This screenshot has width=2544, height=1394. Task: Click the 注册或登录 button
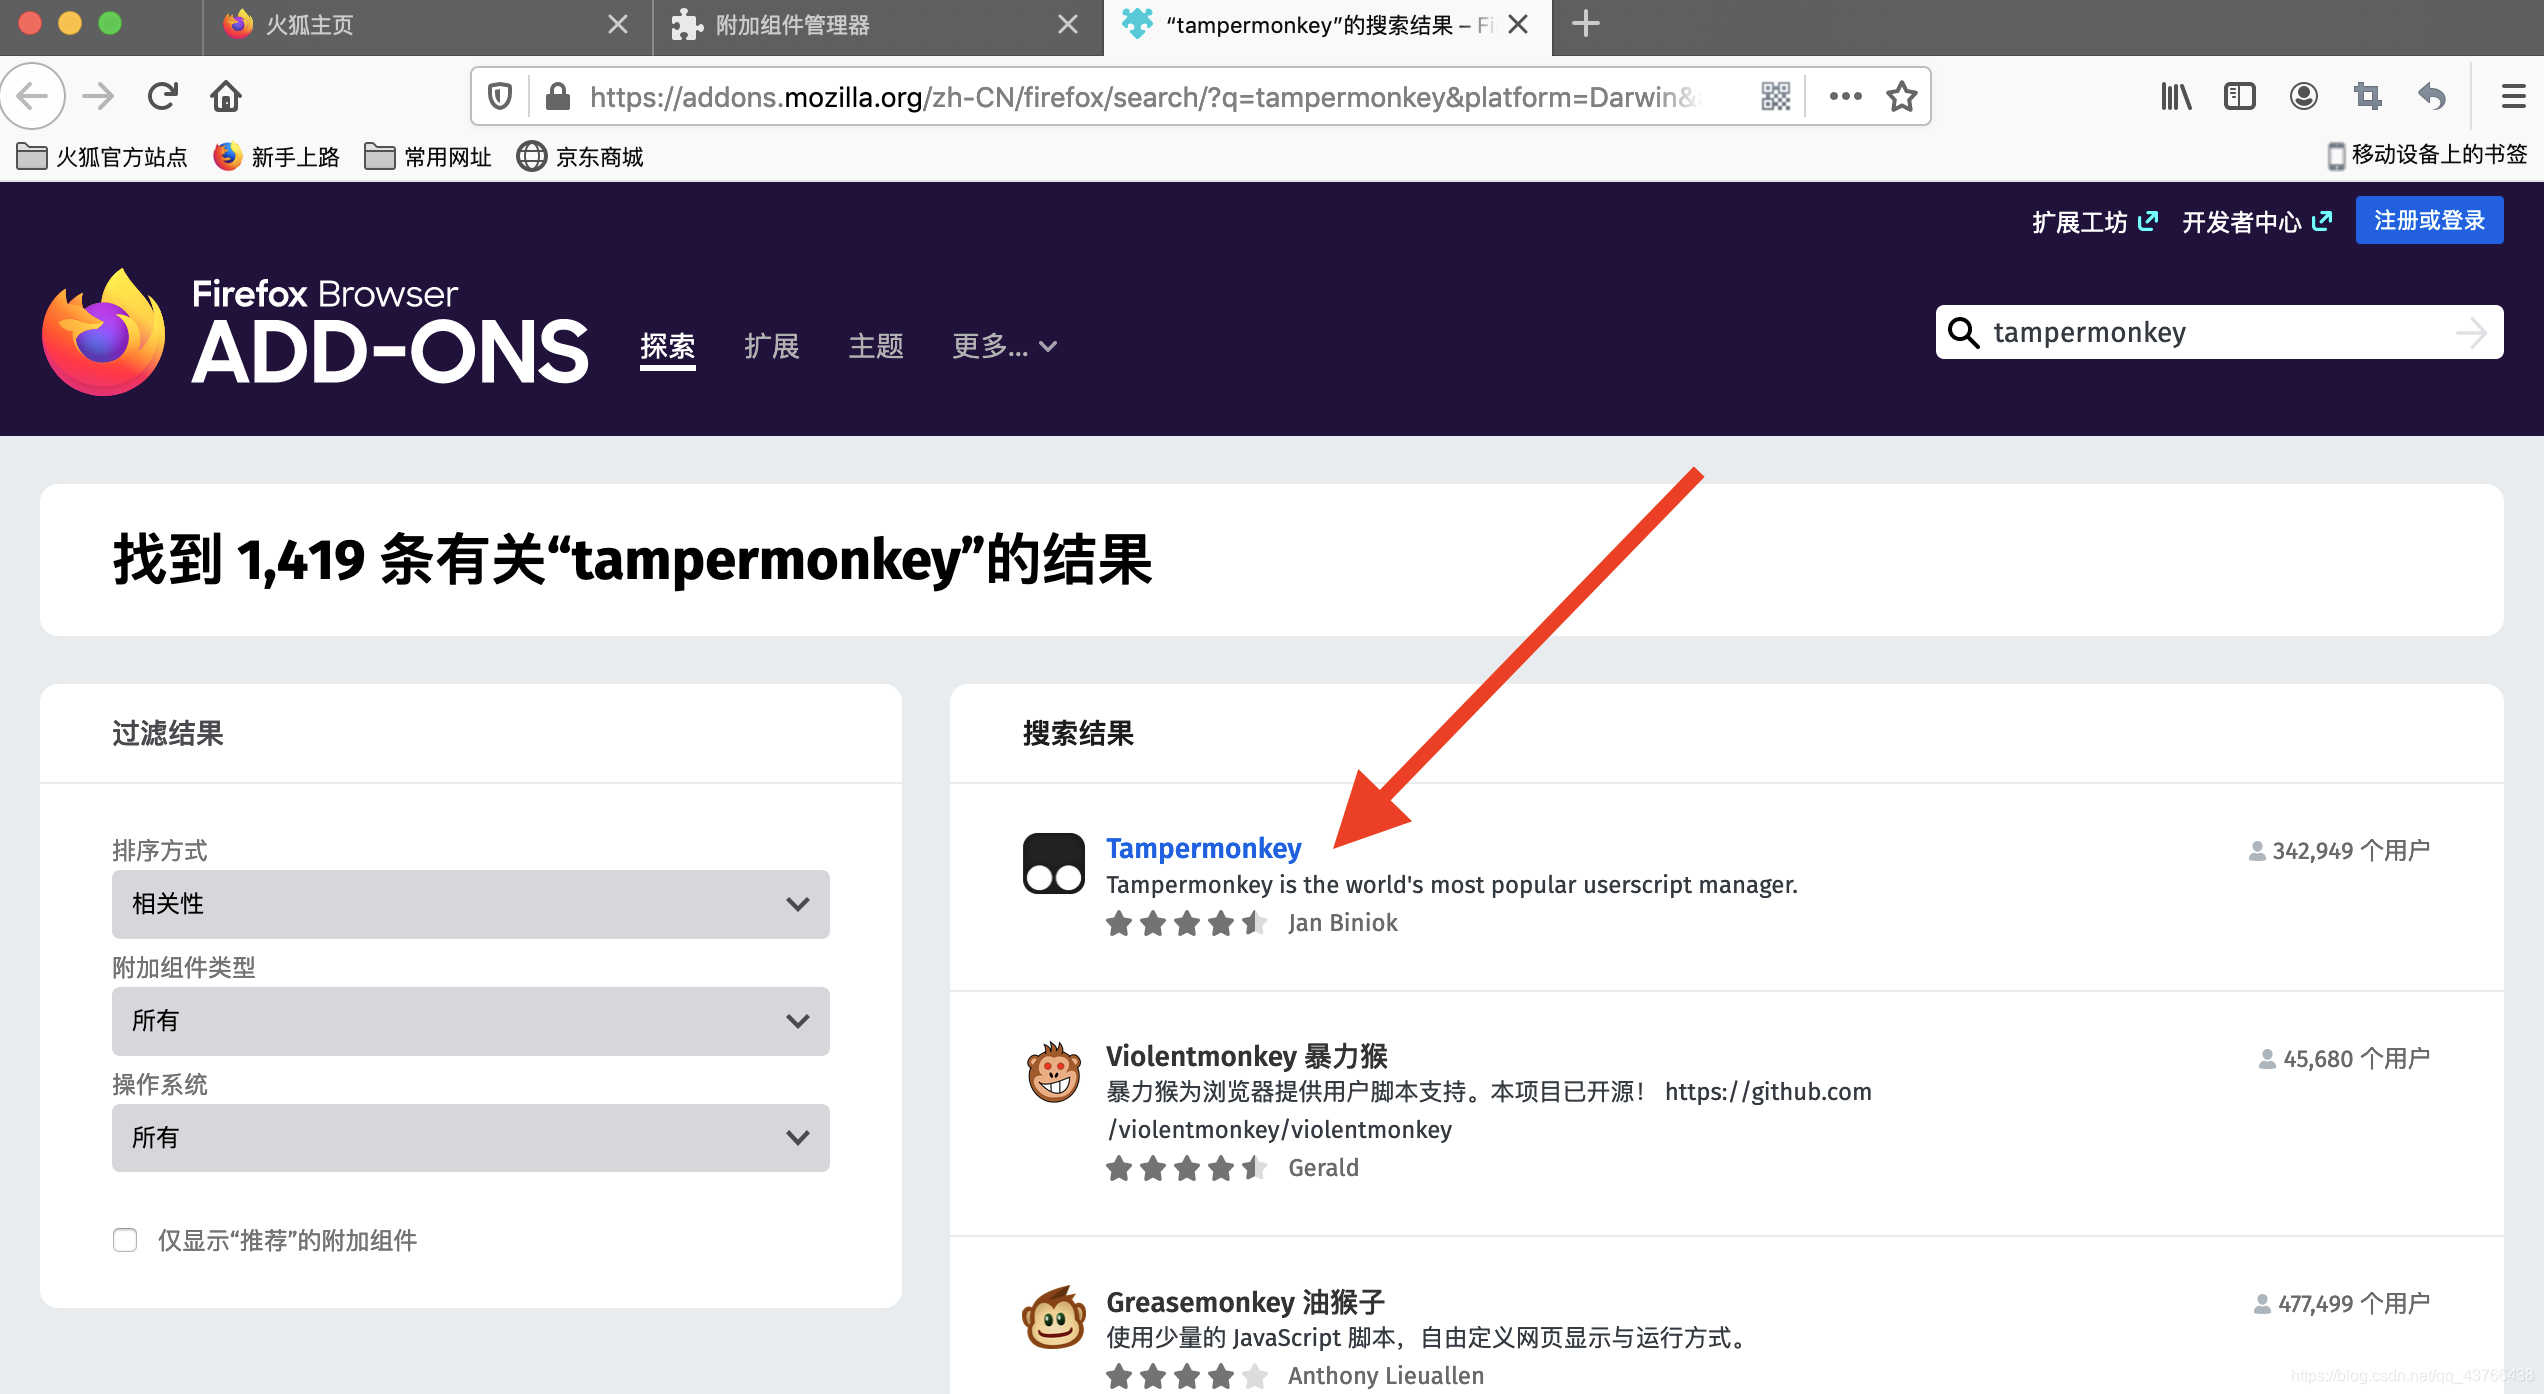(x=2428, y=220)
